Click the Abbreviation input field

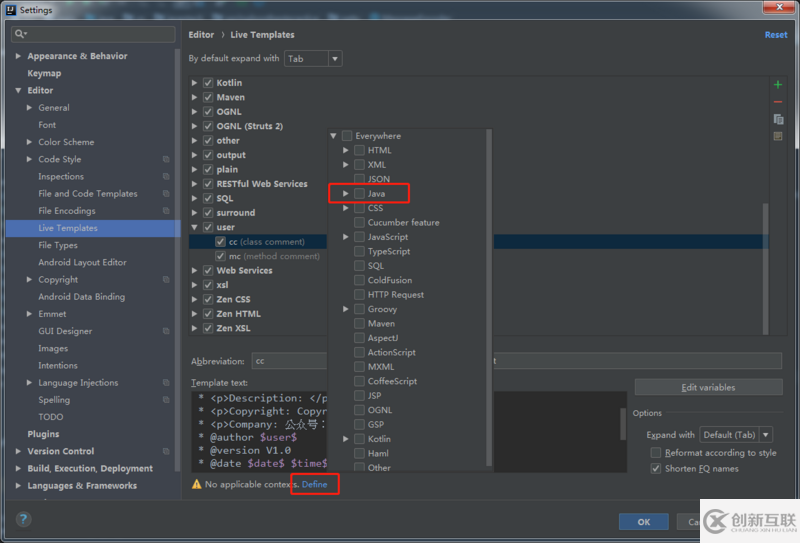[x=289, y=361]
